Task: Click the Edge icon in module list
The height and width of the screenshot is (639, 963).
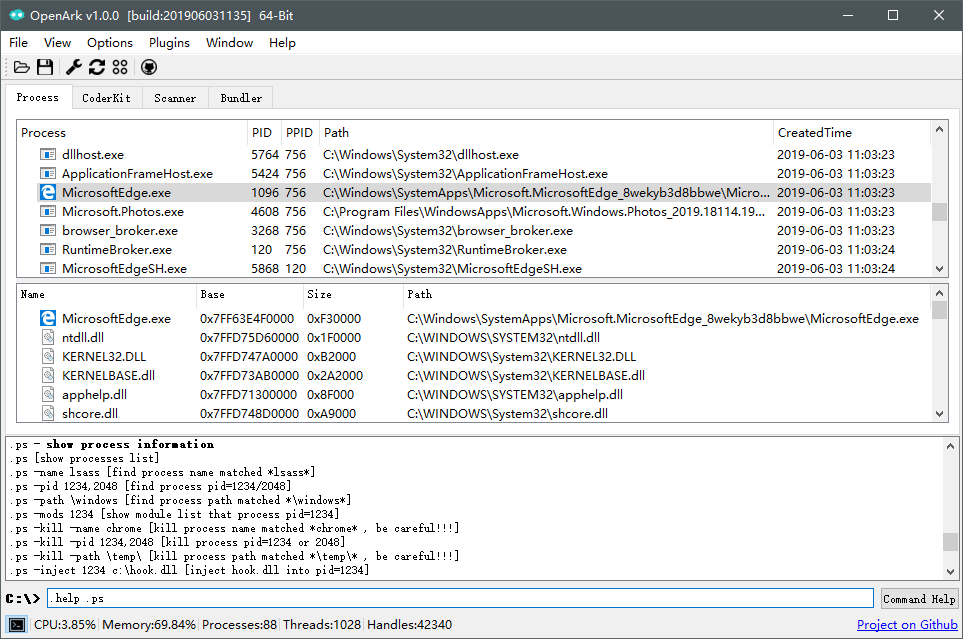Action: (x=48, y=318)
